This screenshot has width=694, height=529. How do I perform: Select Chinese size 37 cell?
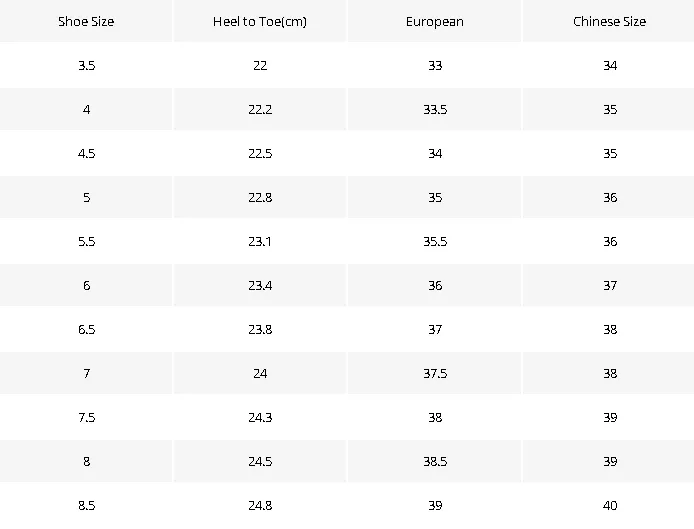pos(609,285)
